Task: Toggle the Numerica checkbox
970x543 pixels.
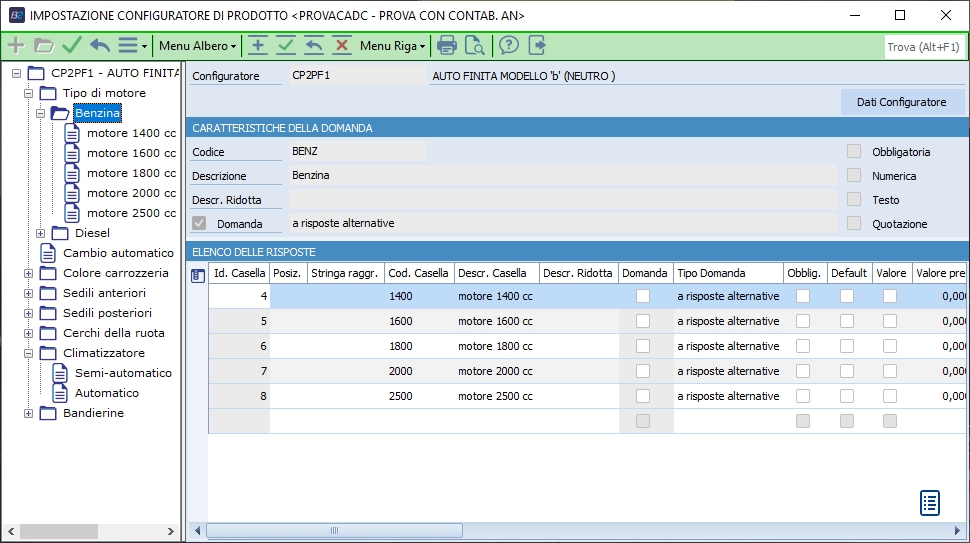Action: (854, 176)
